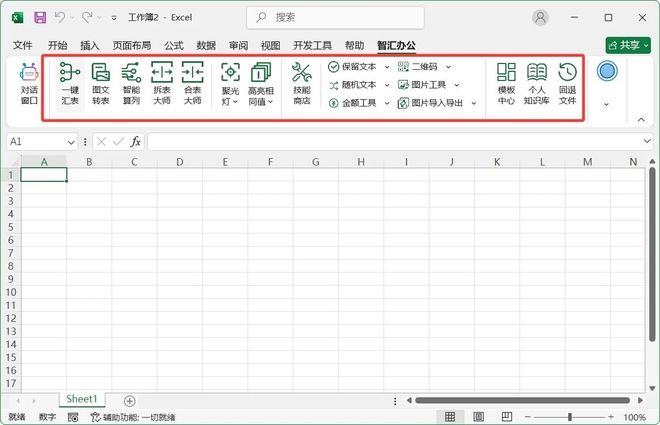Open the 模板中心 template center
Image resolution: width=660 pixels, height=425 pixels.
click(x=506, y=83)
